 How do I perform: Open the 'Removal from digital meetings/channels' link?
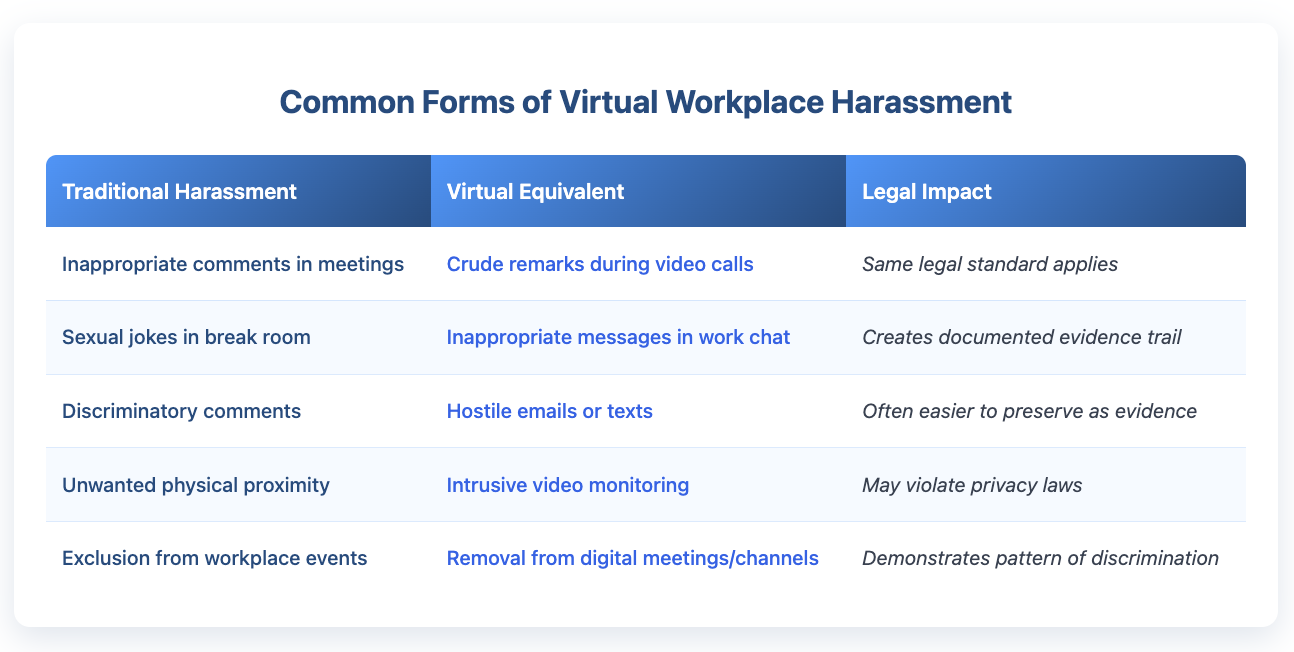pos(632,558)
